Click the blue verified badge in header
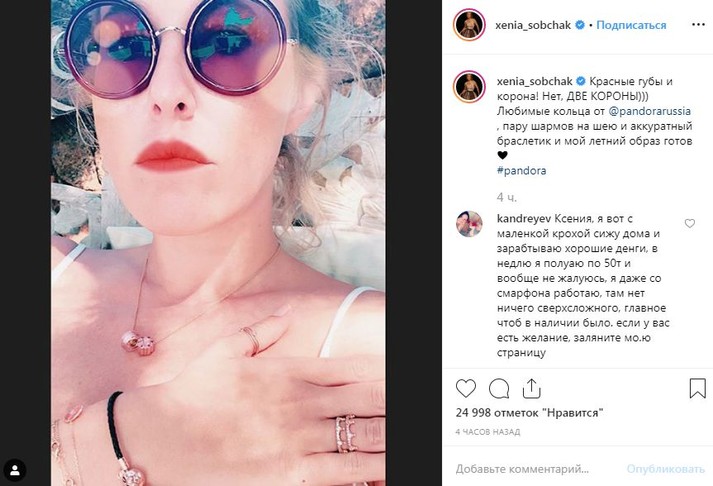 (579, 24)
